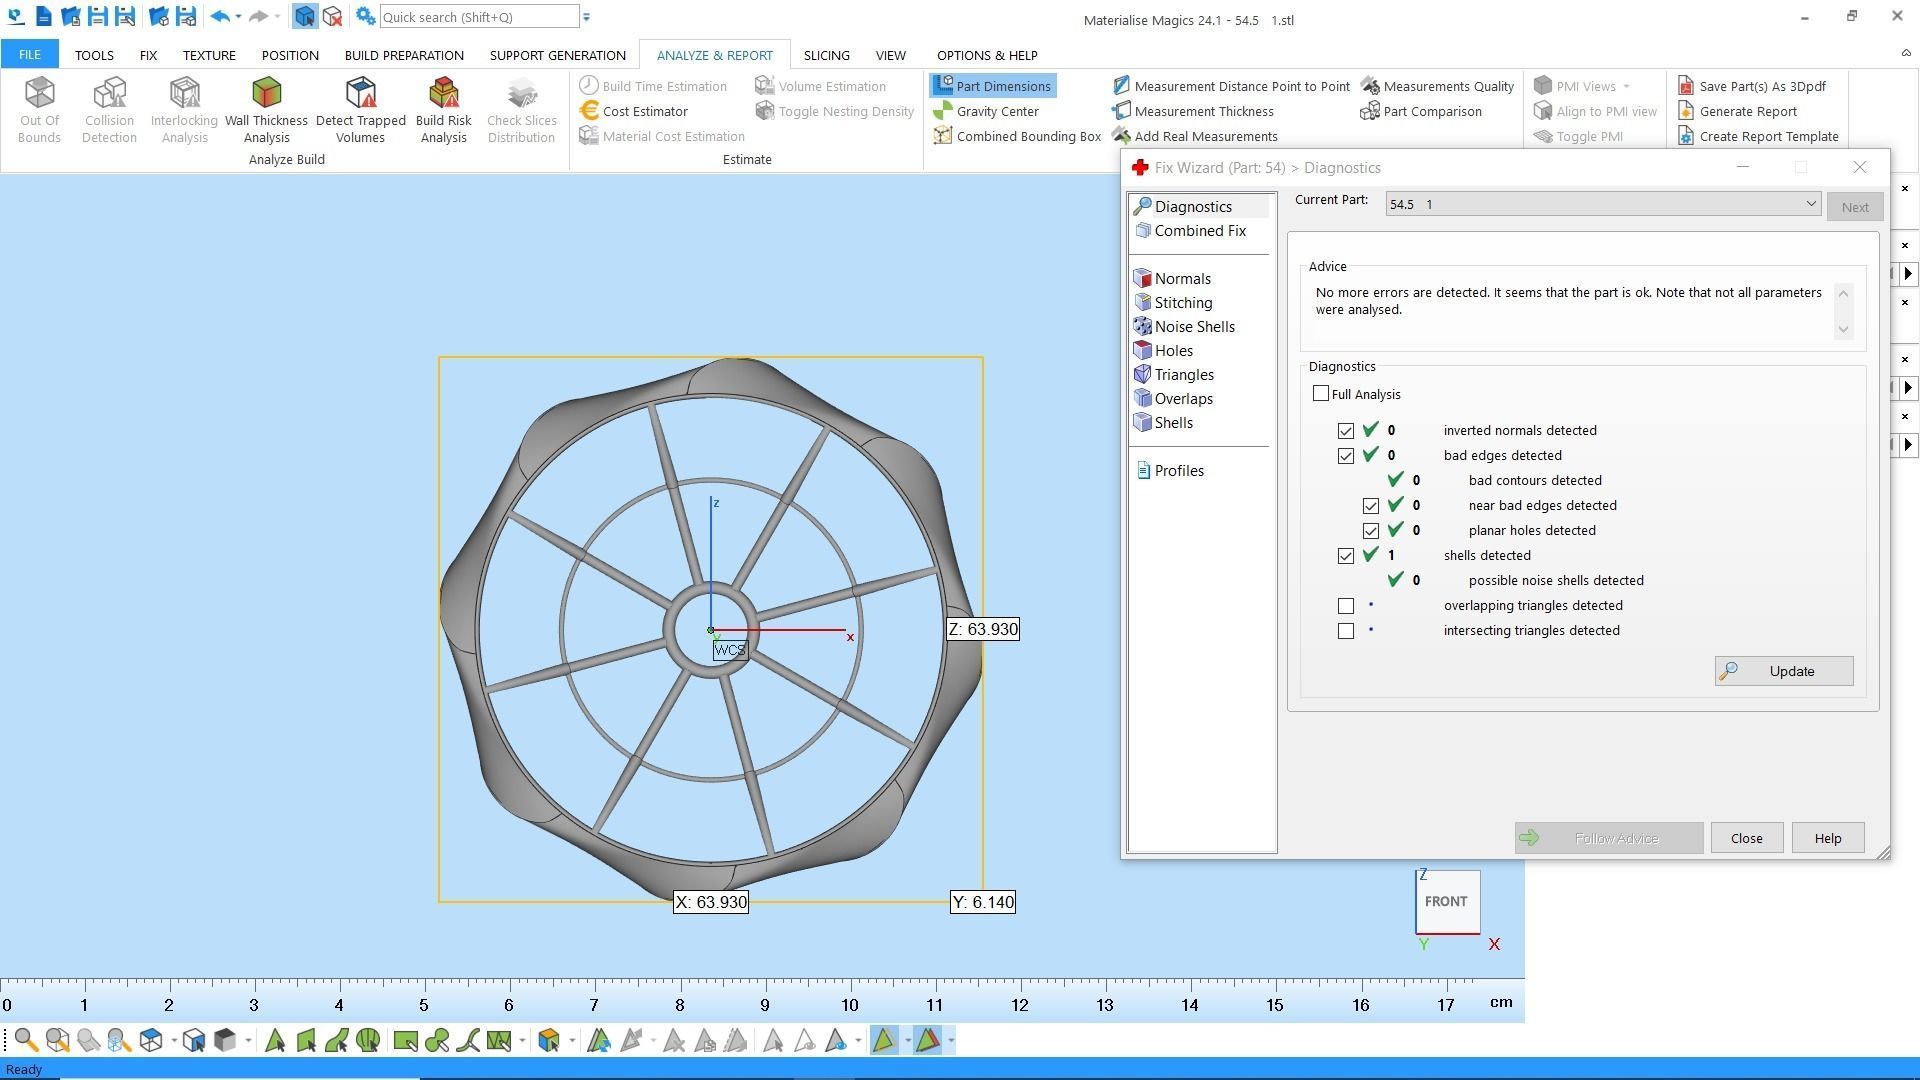Open the FILE menu
Viewport: 1920px width, 1080px height.
(29, 55)
